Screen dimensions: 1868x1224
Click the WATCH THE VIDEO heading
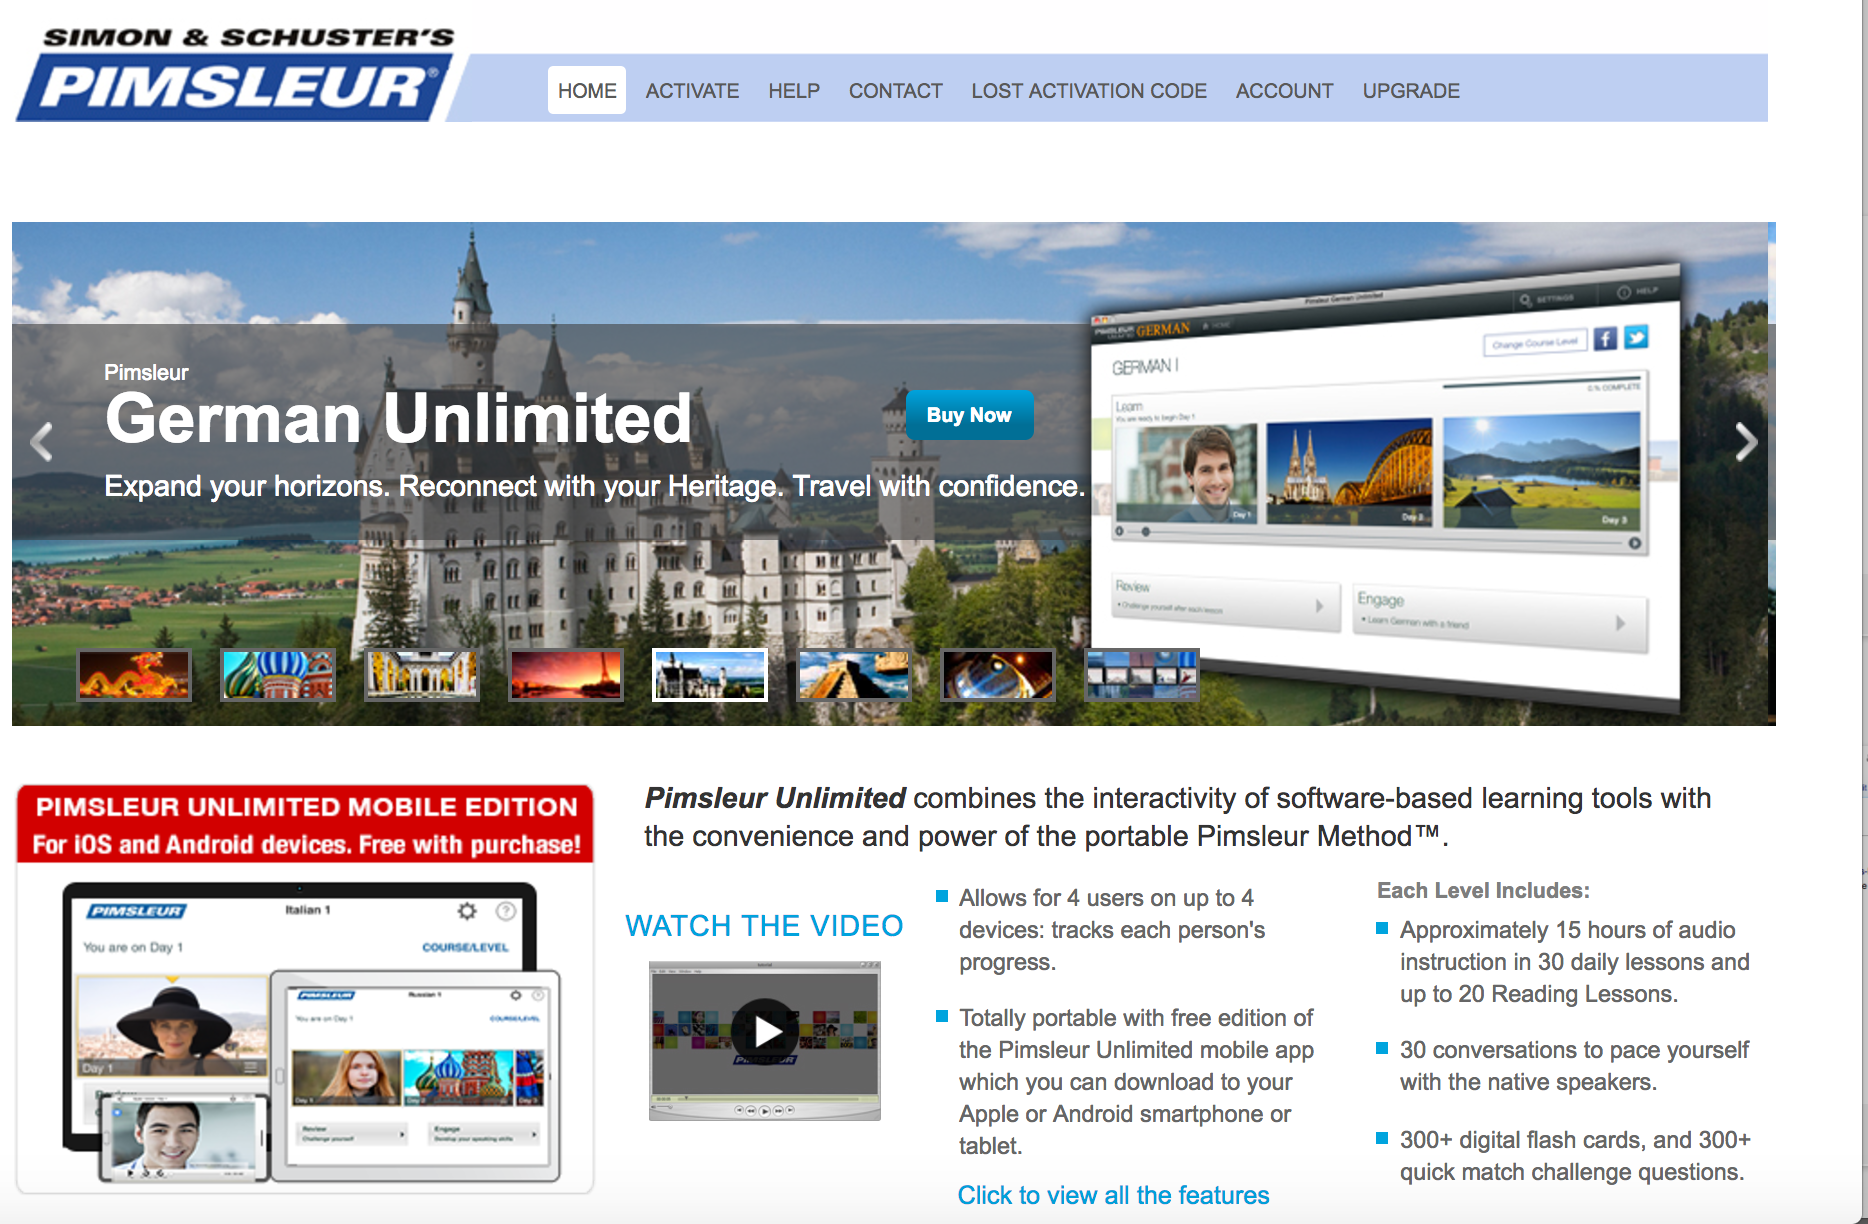764,926
